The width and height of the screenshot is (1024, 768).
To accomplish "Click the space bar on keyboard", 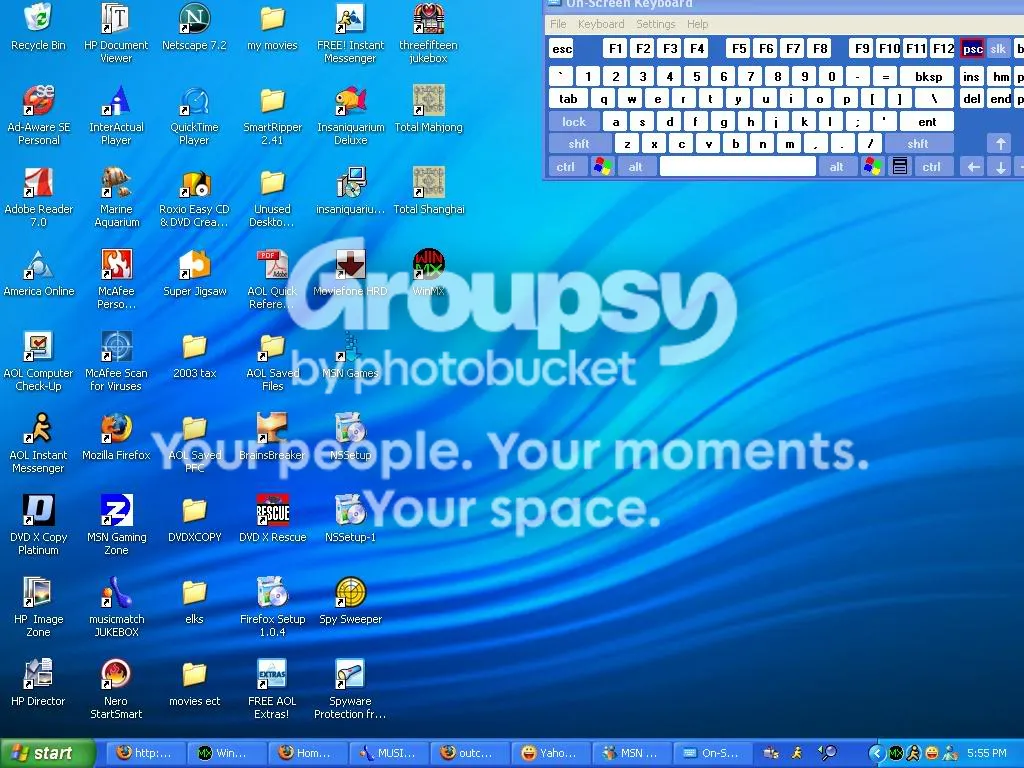I will pos(738,167).
